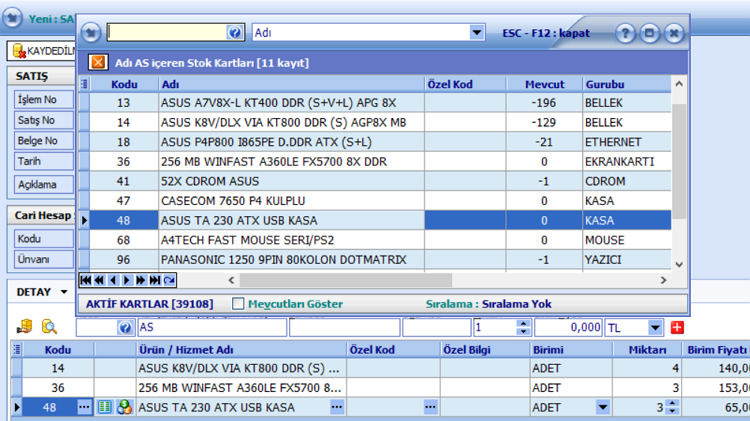Go to the first record in navigator
This screenshot has width=750, height=421.
(x=86, y=280)
